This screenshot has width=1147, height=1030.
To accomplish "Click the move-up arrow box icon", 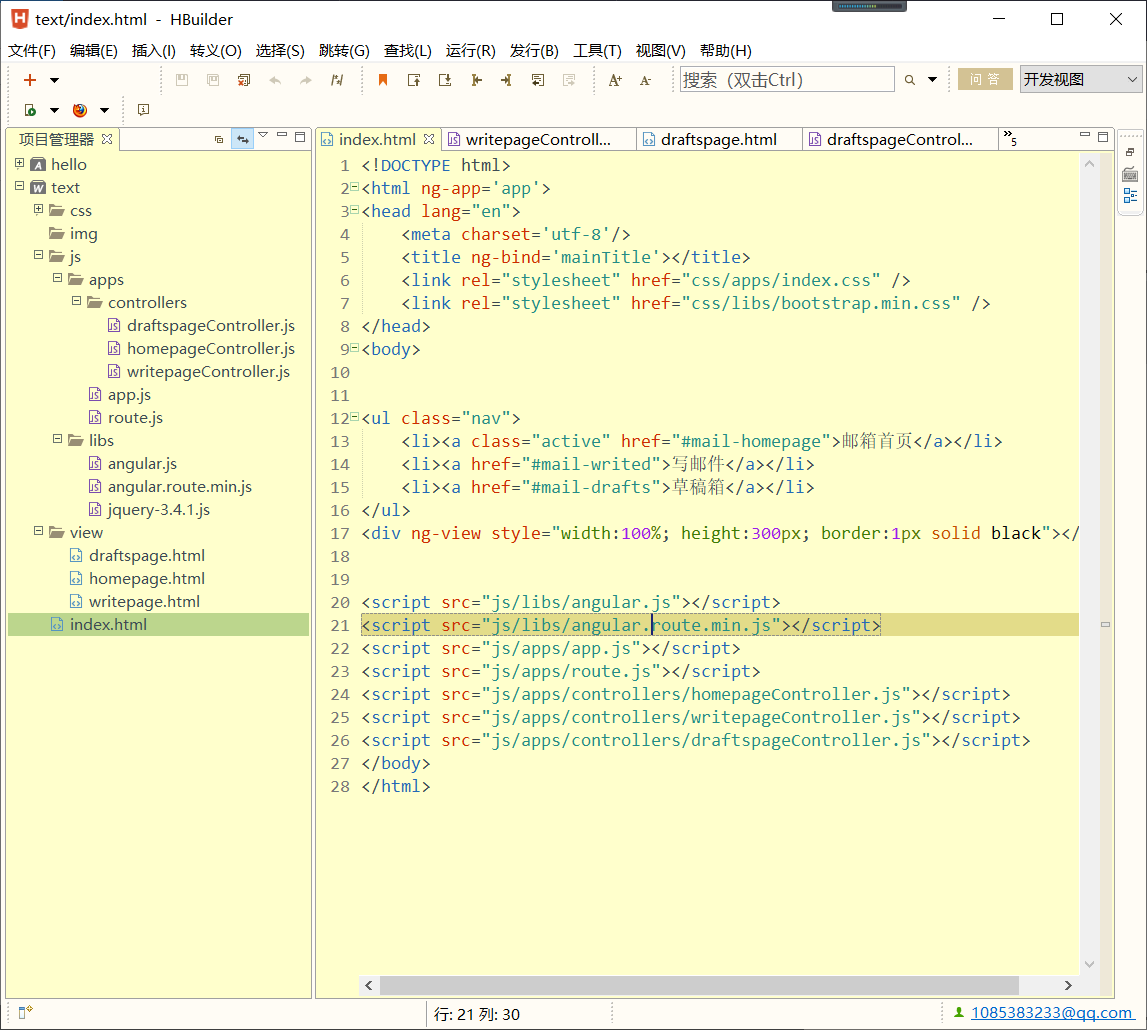I will pyautogui.click(x=414, y=80).
